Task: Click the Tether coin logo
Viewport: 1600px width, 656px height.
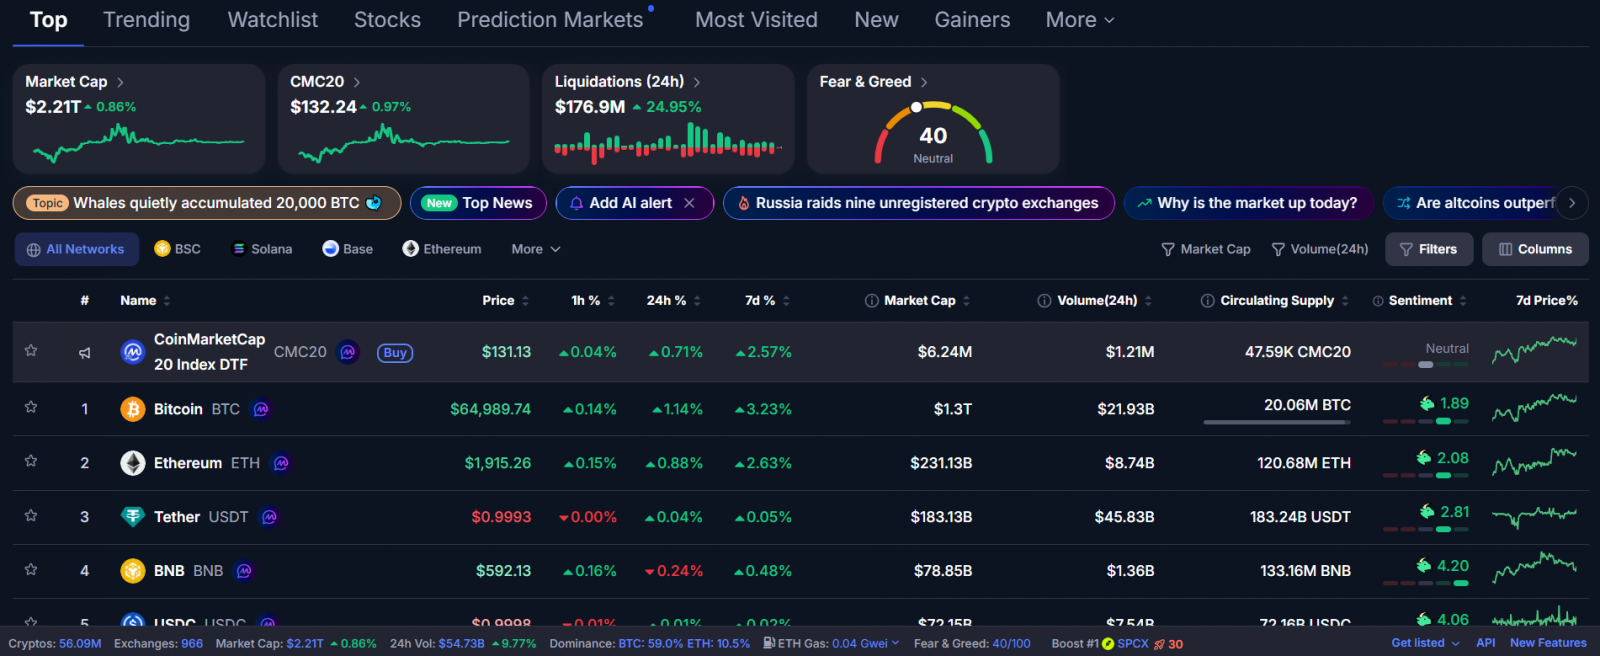Action: click(x=133, y=517)
